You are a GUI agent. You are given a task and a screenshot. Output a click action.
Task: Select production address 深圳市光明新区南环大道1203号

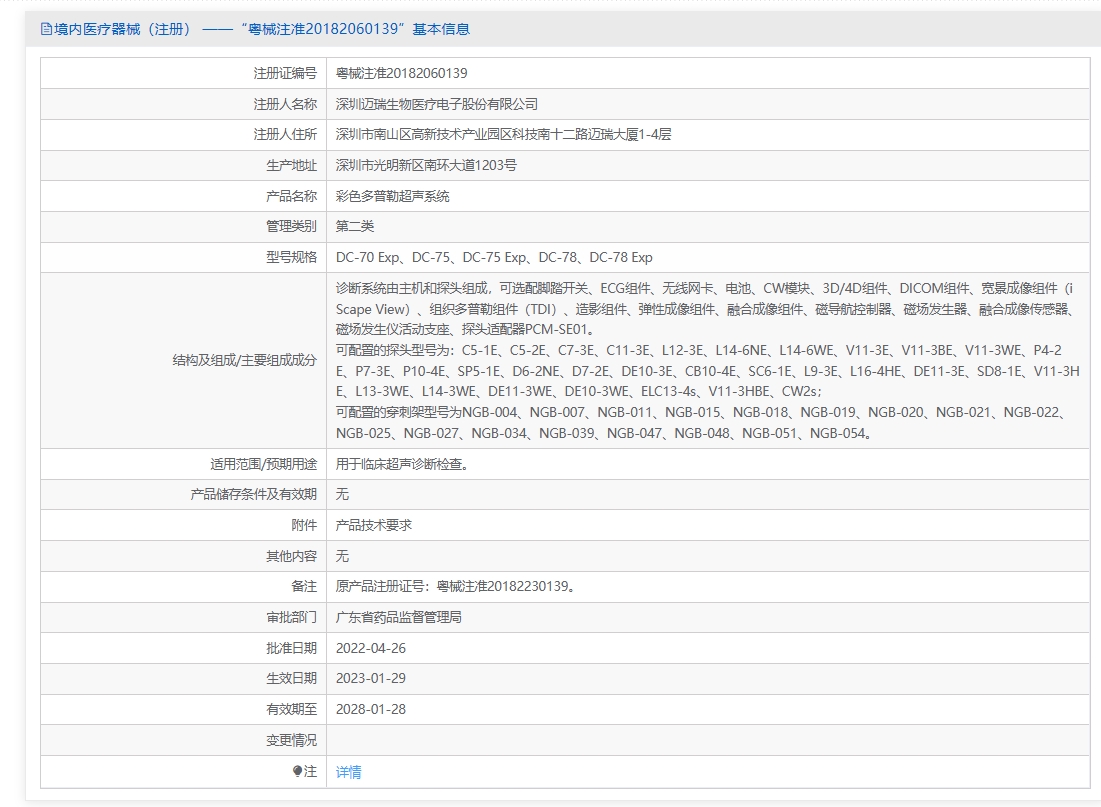pos(426,165)
